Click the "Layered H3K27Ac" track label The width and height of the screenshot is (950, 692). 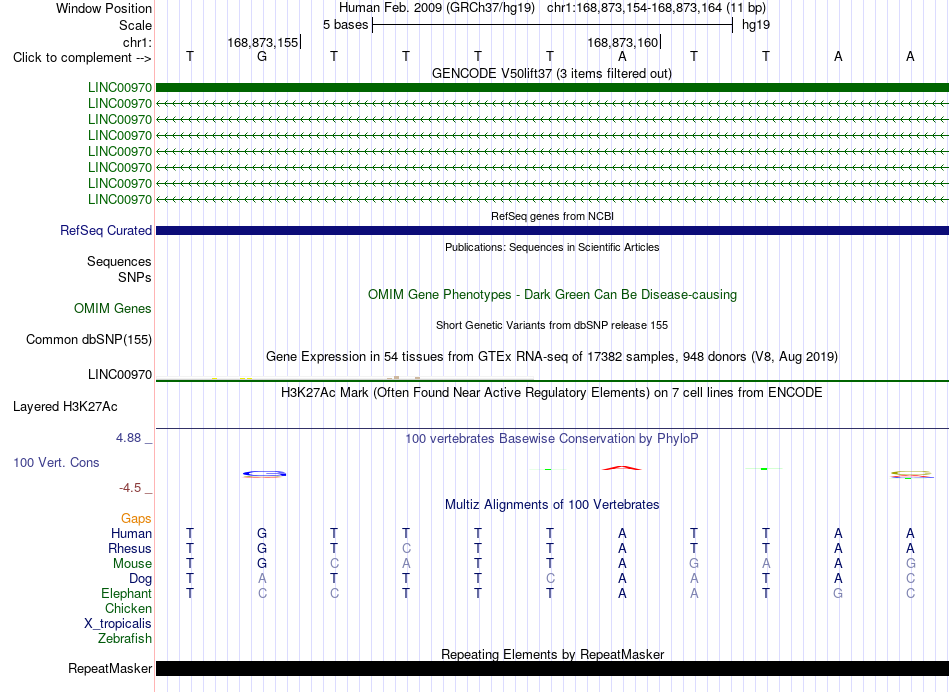point(65,407)
